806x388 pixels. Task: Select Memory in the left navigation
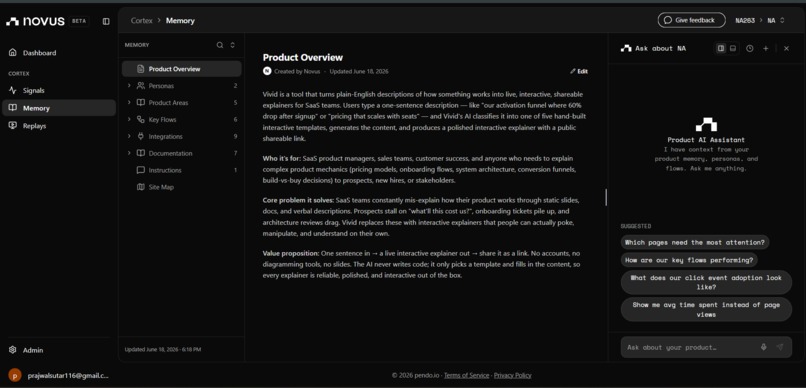pyautogui.click(x=59, y=108)
